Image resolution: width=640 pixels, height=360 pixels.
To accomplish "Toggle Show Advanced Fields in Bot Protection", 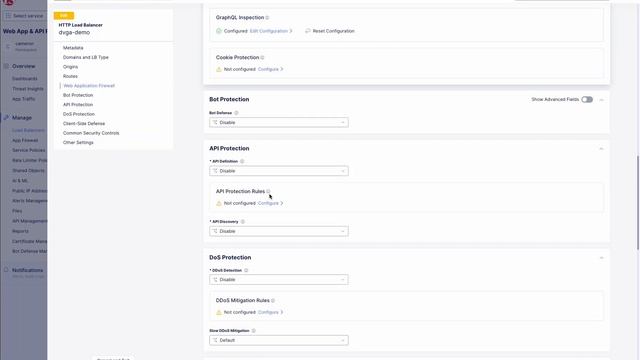I will click(x=587, y=100).
